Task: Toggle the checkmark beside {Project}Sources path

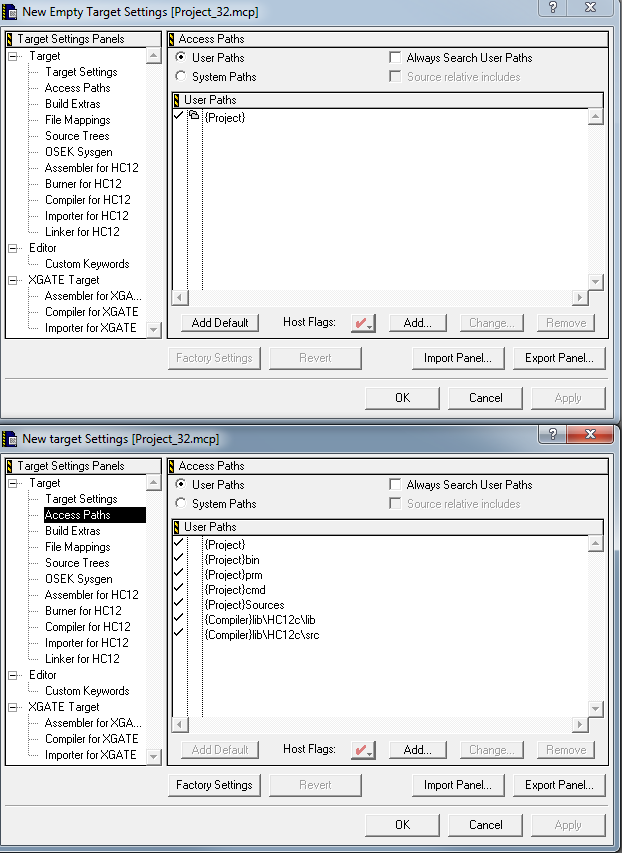Action: coord(178,603)
